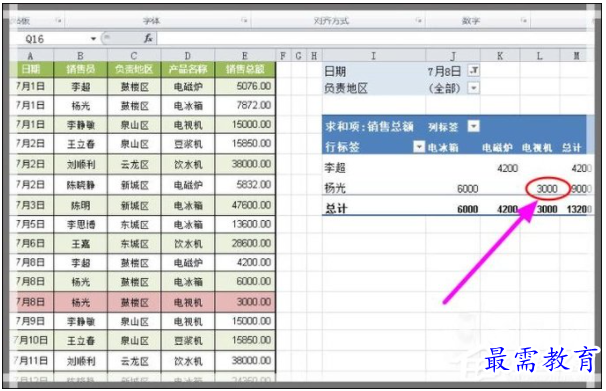Select column L header
606x391 pixels.
point(540,56)
